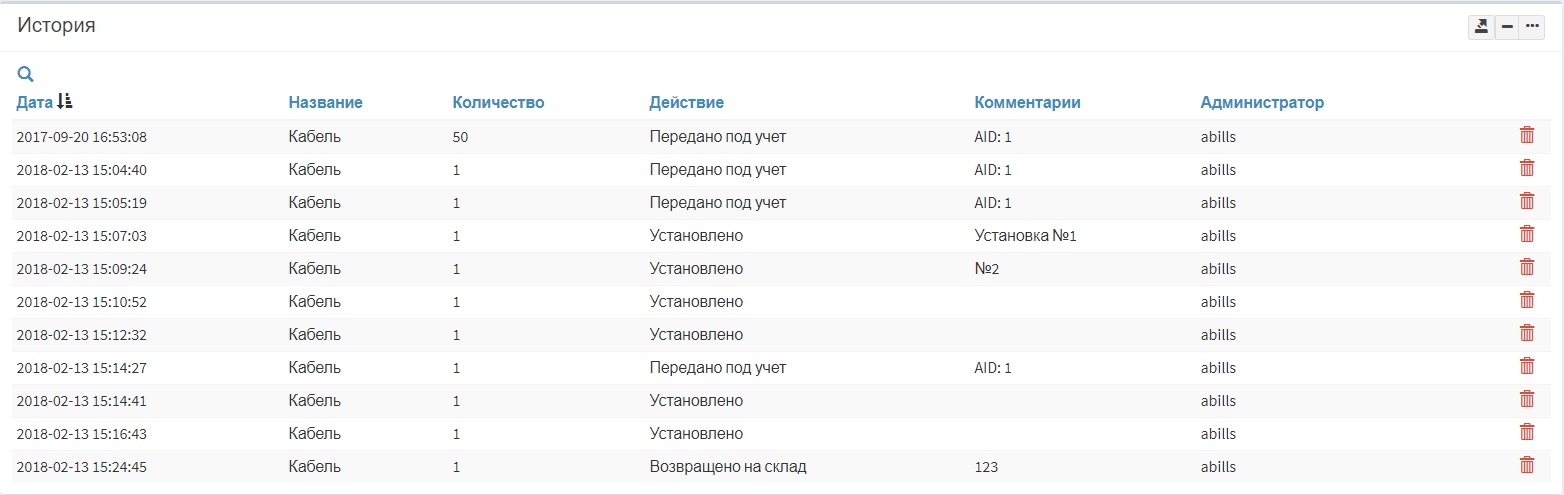Toggle the sort order icon next to Дата
The width and height of the screenshot is (1564, 495).
pos(65,101)
